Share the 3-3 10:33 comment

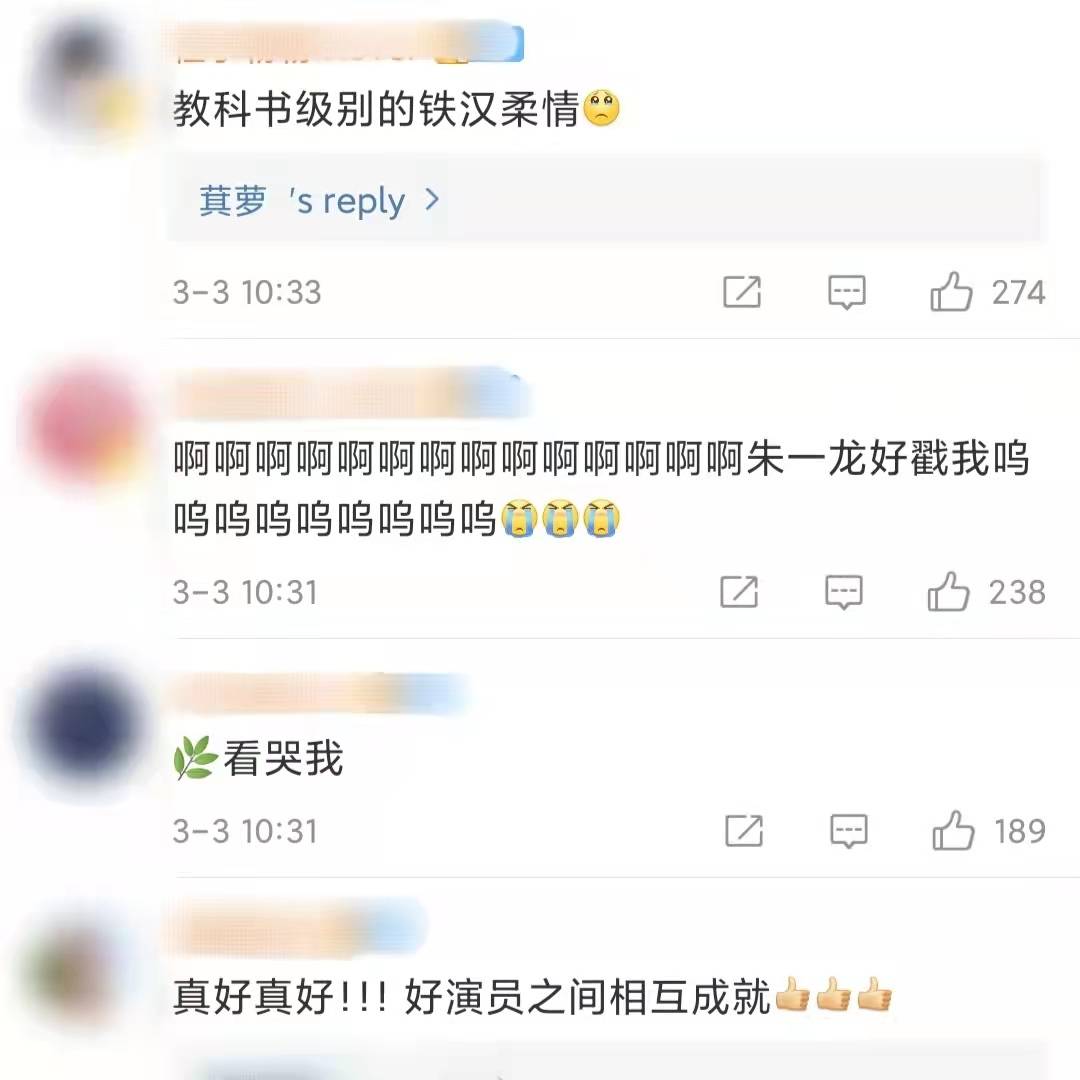[x=742, y=292]
